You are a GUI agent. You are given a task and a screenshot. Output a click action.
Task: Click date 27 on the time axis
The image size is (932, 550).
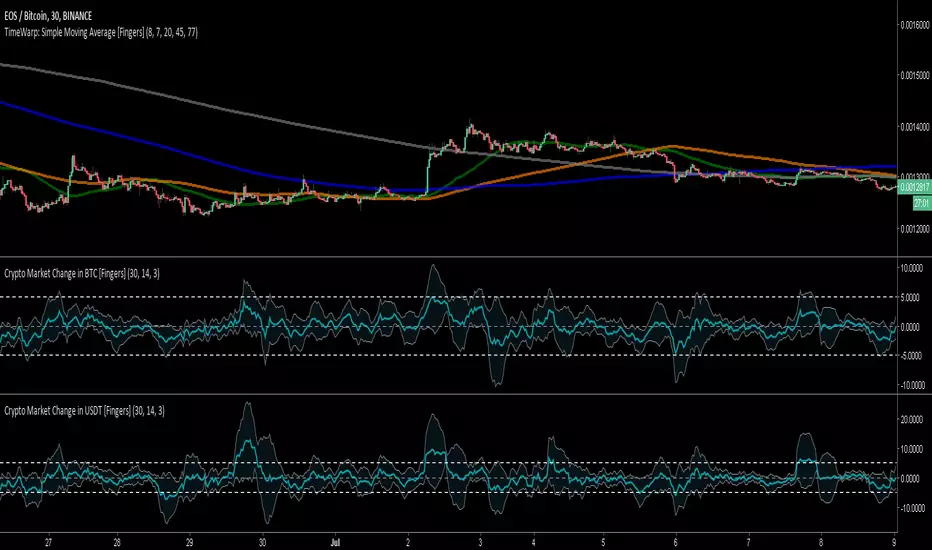(48, 542)
